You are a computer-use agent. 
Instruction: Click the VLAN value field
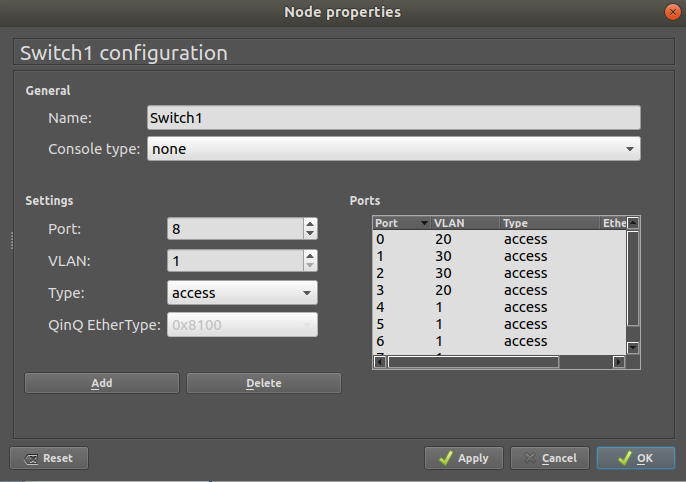(235, 261)
